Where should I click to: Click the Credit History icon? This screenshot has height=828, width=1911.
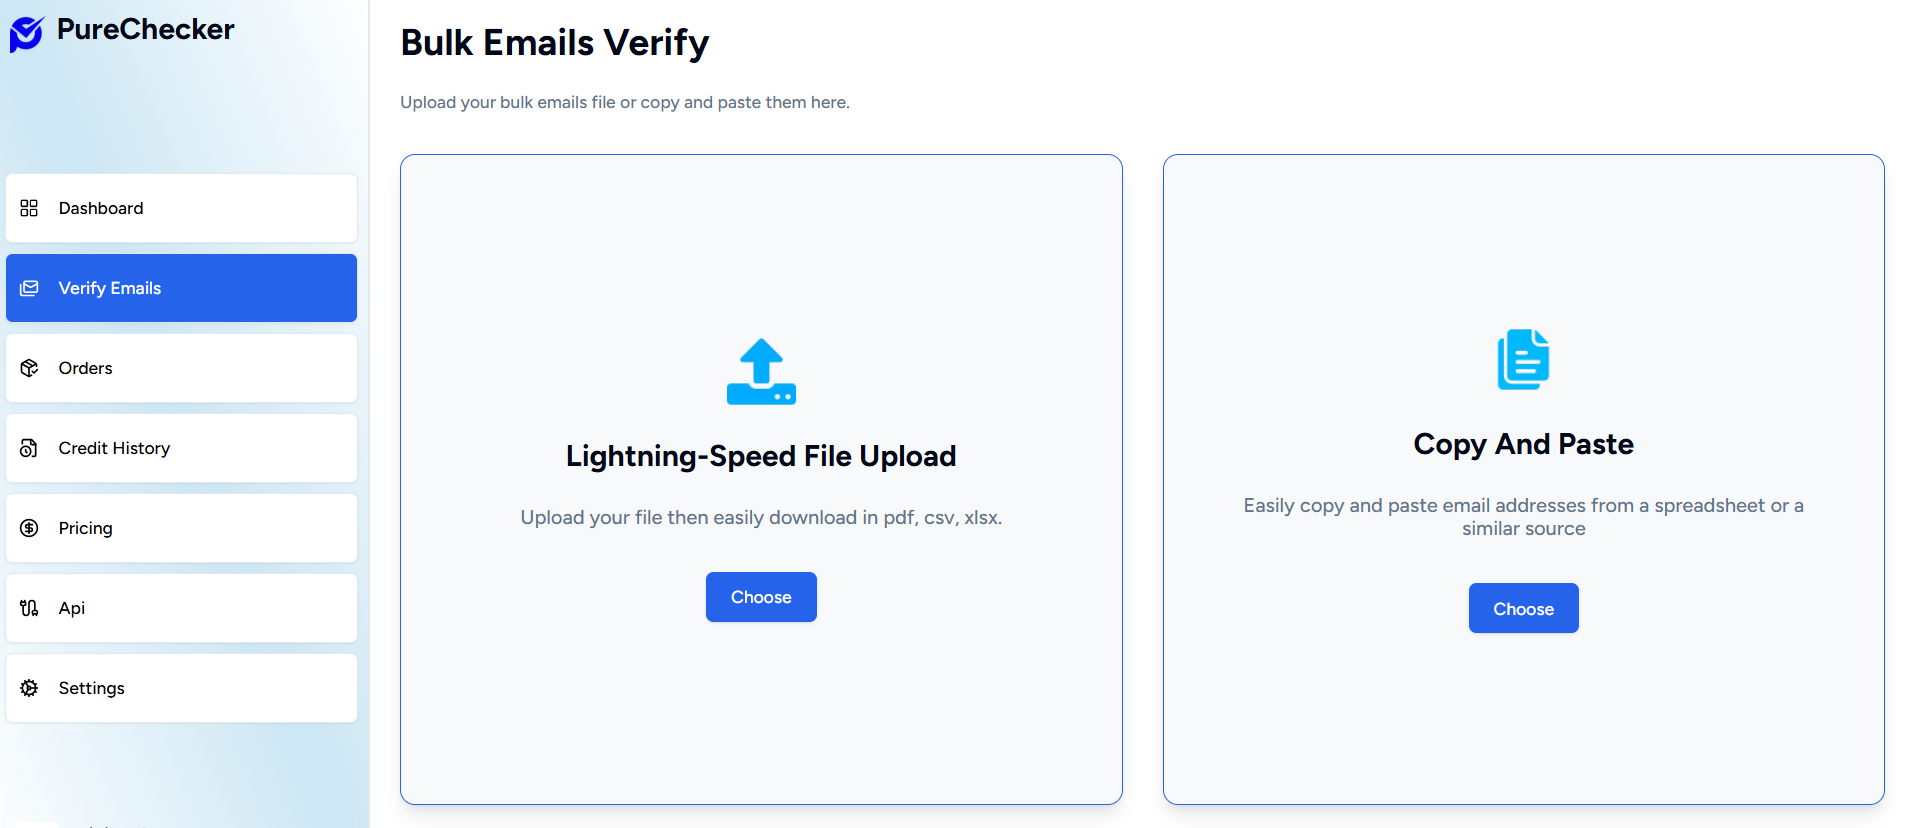(x=29, y=448)
